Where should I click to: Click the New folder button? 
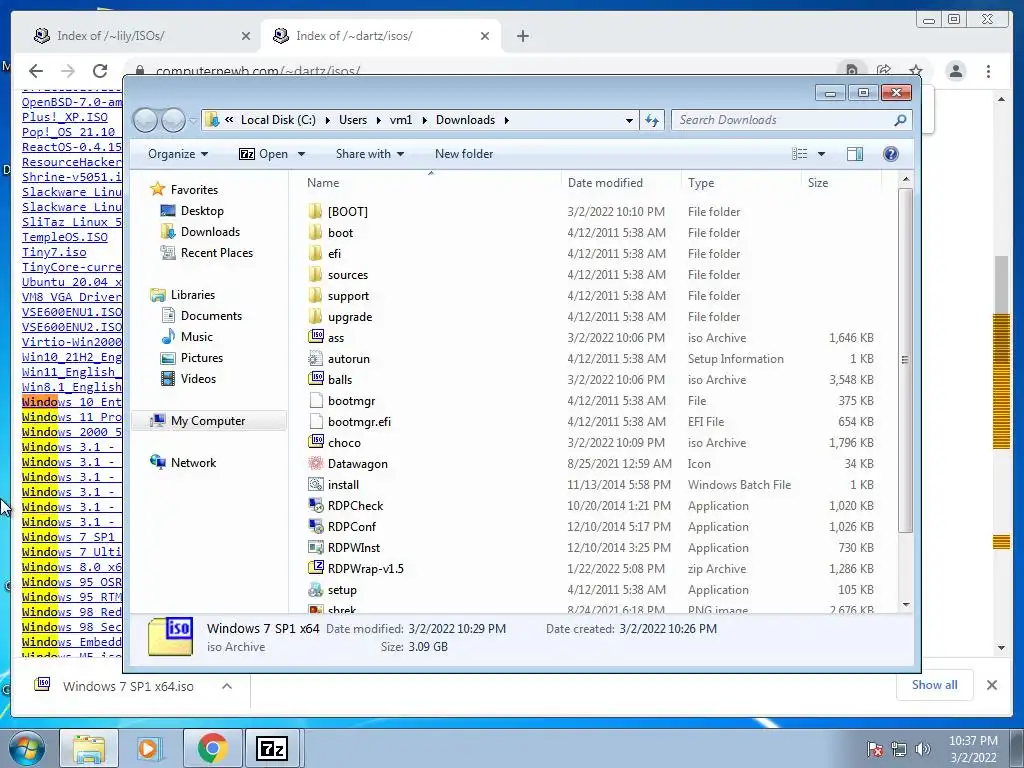464,153
